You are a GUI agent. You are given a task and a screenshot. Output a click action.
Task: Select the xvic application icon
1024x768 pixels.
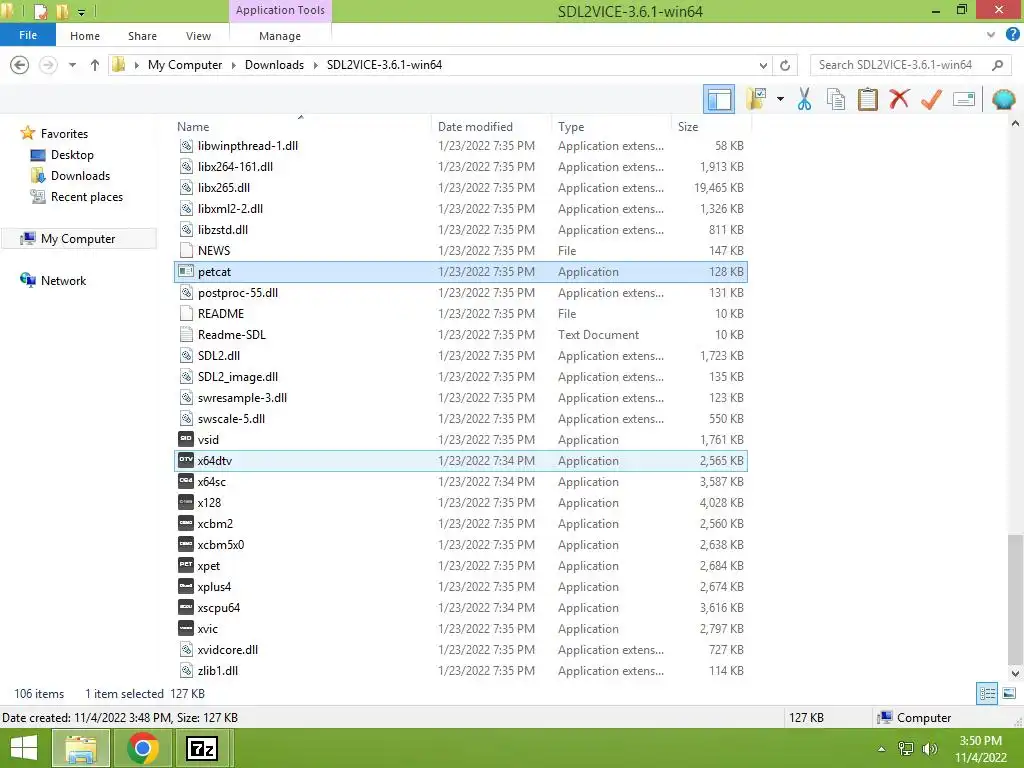coord(186,628)
